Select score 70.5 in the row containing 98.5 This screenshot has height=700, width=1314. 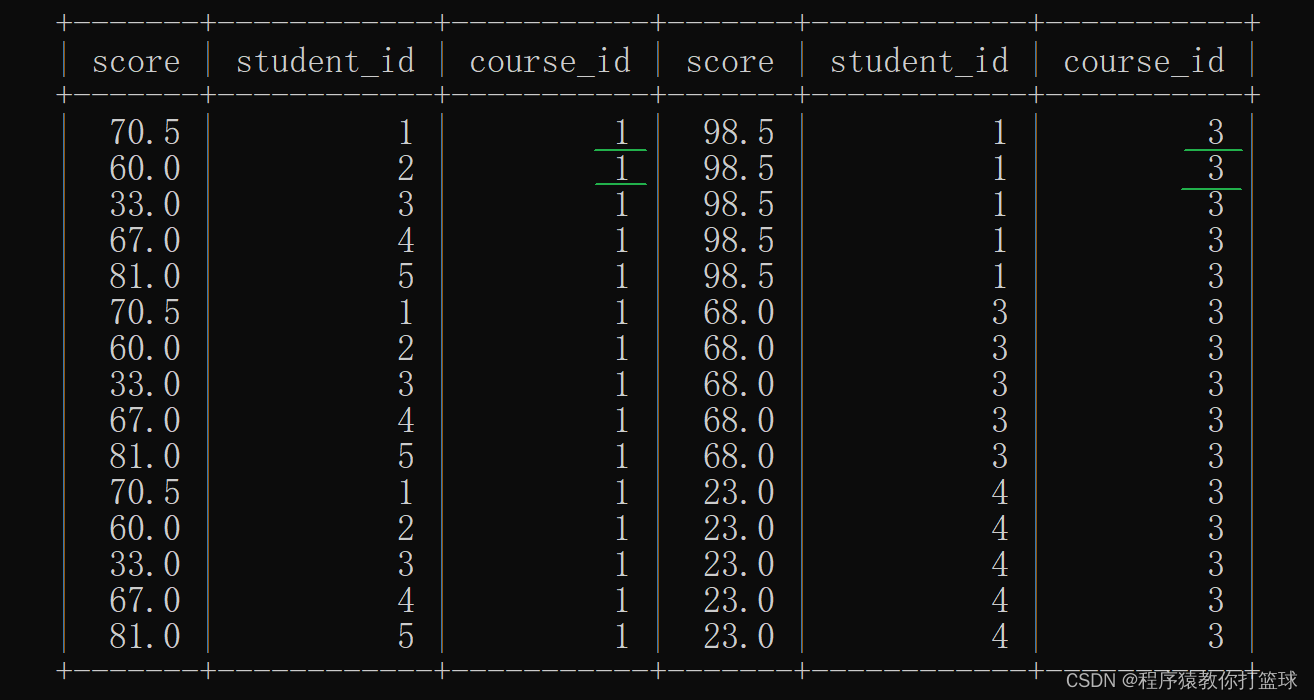[145, 133]
